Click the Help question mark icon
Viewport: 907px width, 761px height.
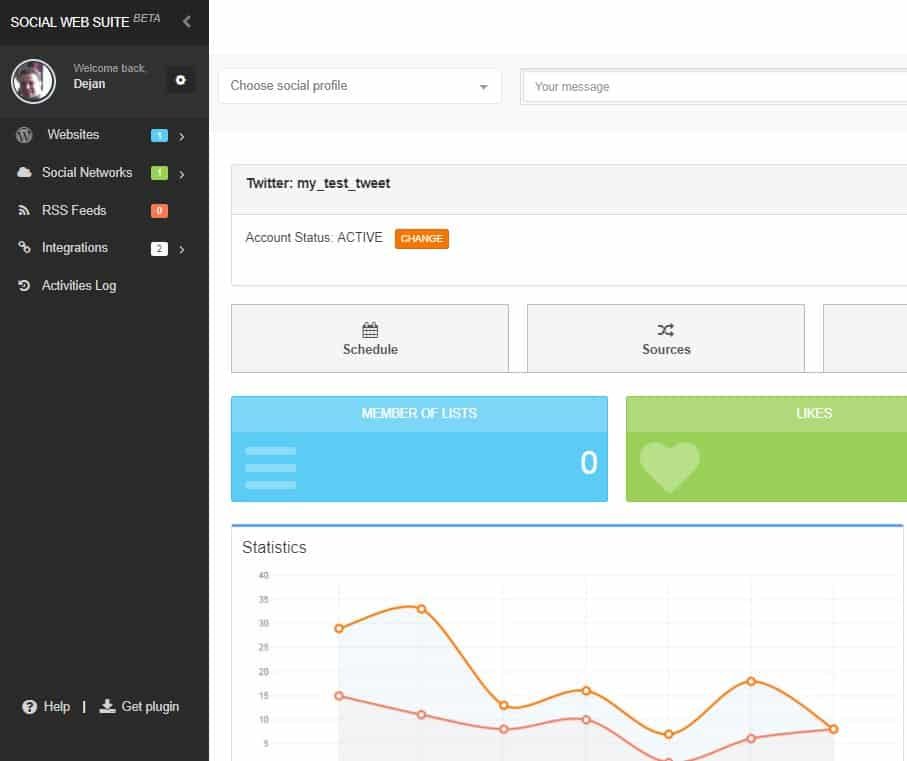click(29, 707)
